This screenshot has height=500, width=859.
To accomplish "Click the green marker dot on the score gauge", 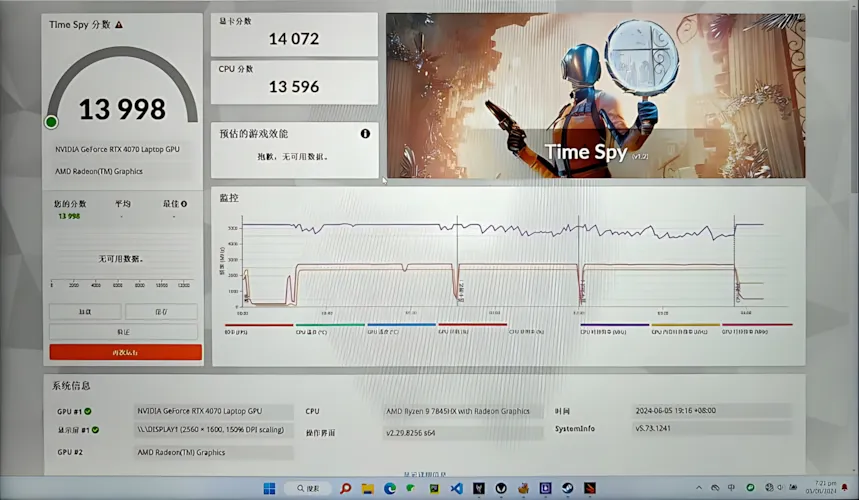I will (x=51, y=122).
